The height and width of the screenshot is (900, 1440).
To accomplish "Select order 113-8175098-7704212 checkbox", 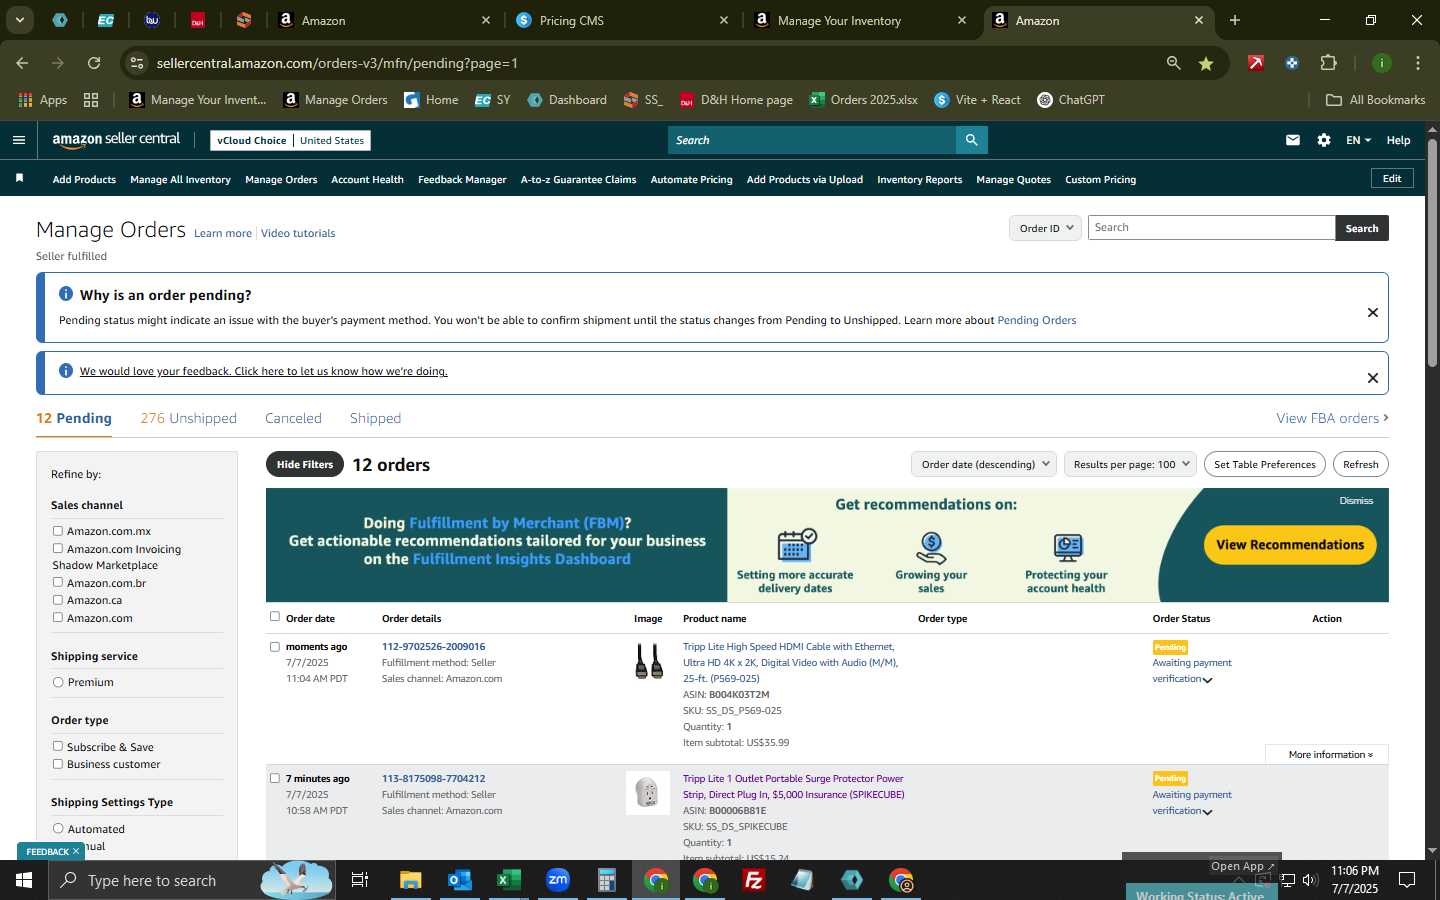I will point(275,778).
